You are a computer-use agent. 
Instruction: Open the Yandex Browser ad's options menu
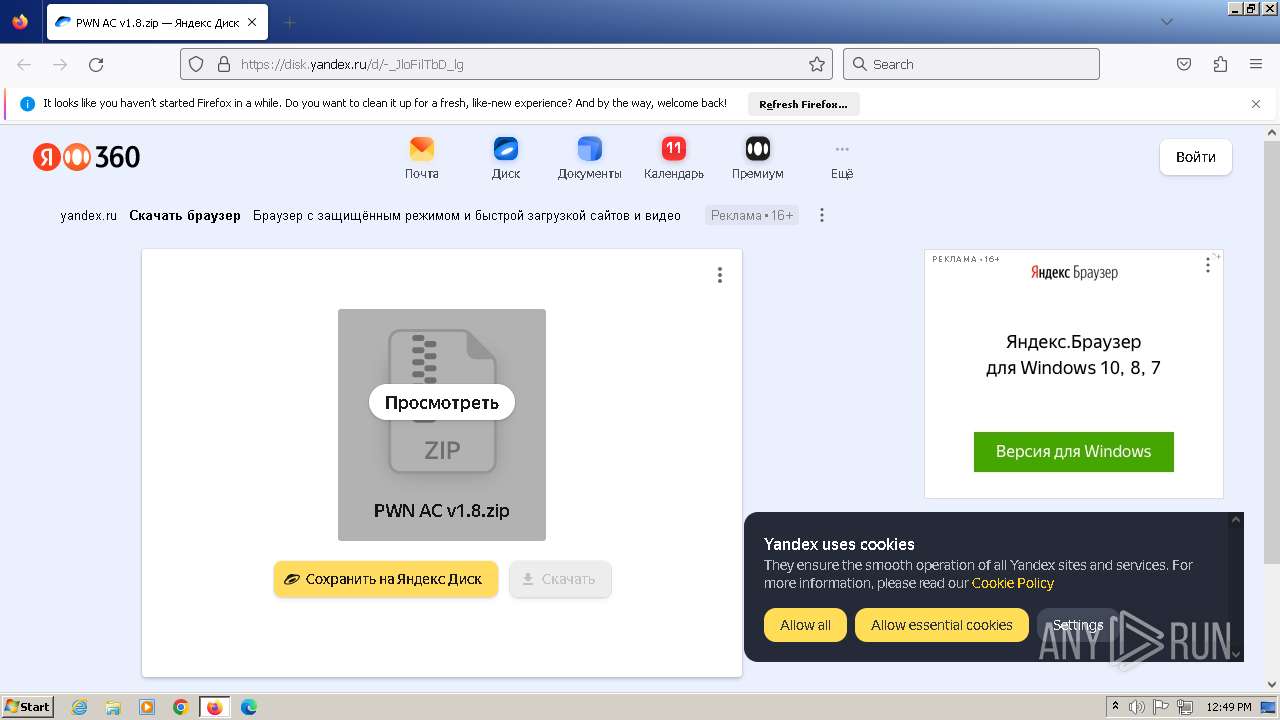[1208, 265]
